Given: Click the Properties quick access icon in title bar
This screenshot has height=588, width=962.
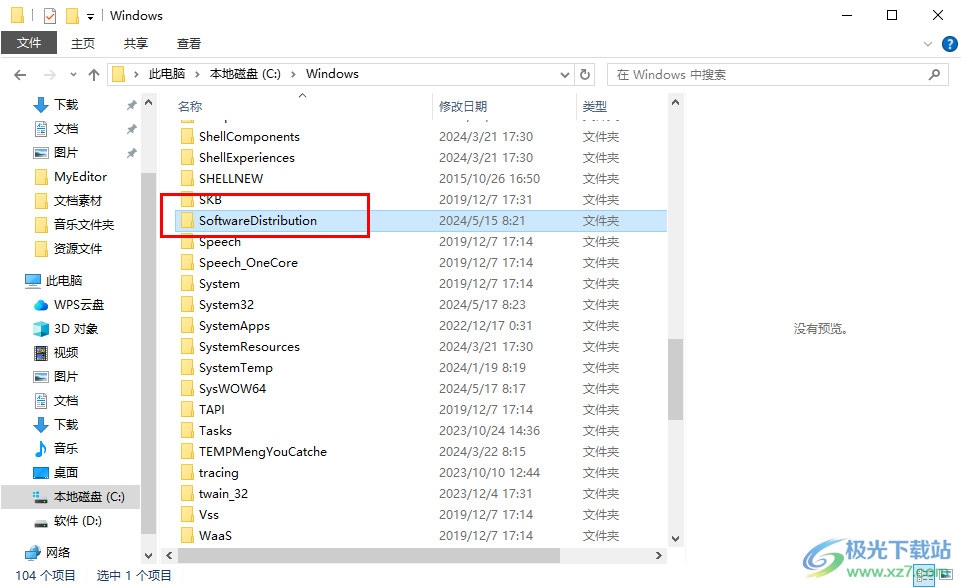Looking at the screenshot, I should (x=50, y=15).
